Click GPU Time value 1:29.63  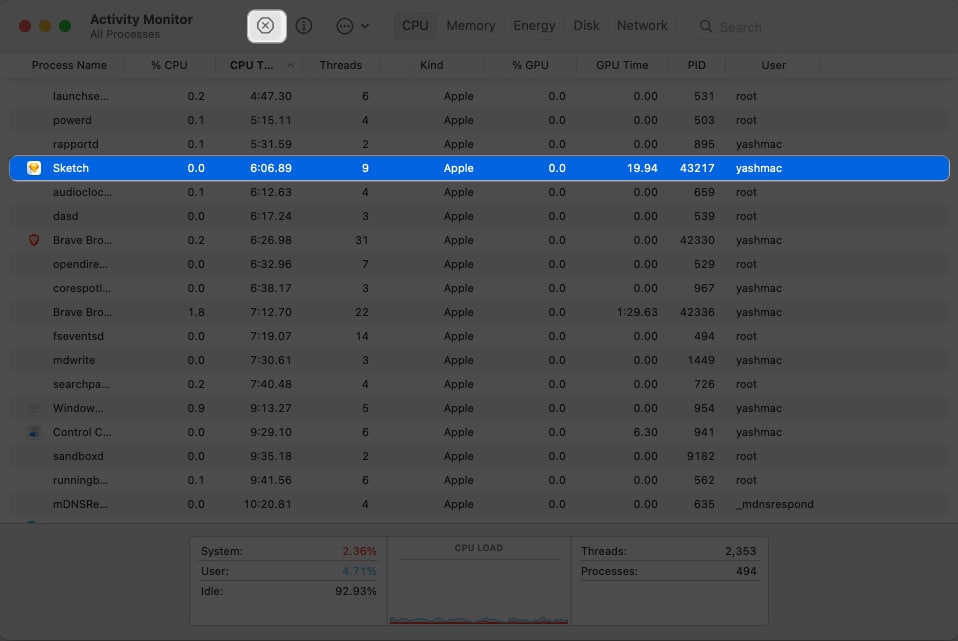click(637, 312)
